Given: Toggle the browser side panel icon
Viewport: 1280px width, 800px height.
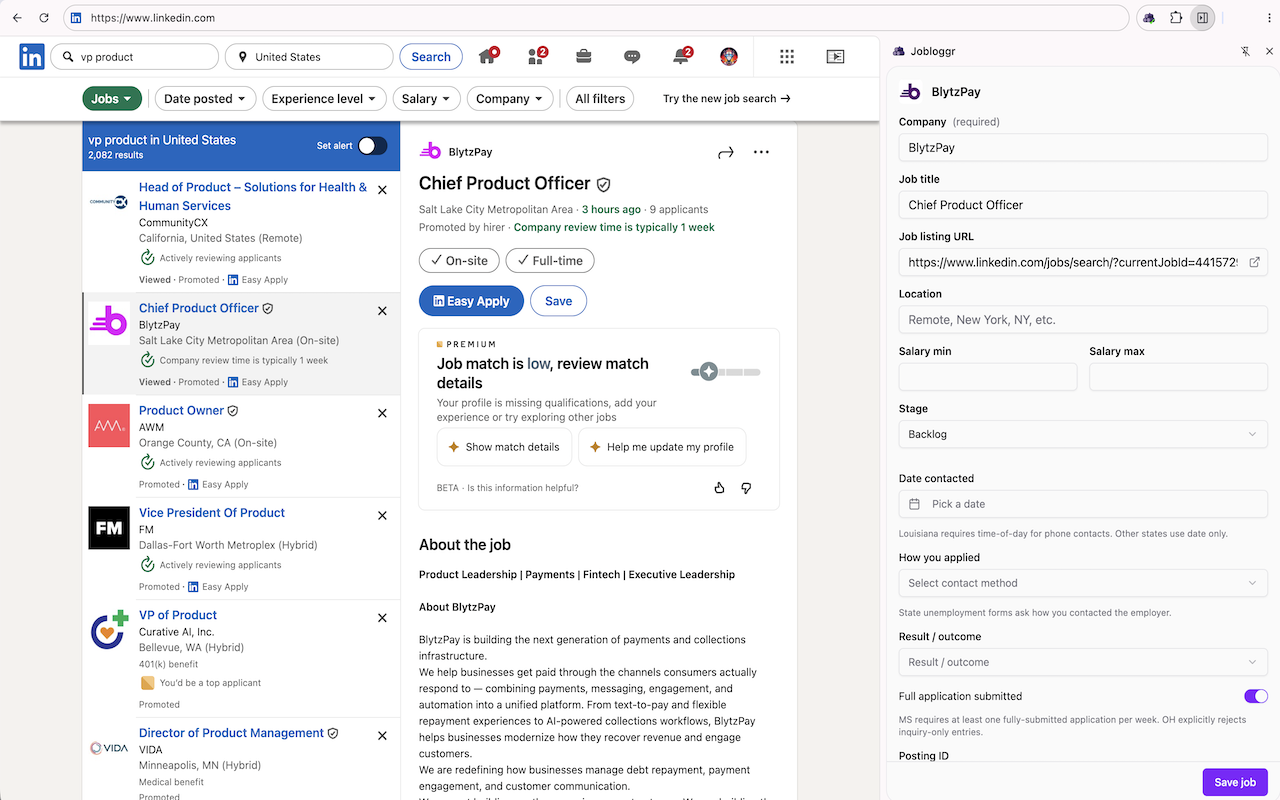Looking at the screenshot, I should point(1202,18).
